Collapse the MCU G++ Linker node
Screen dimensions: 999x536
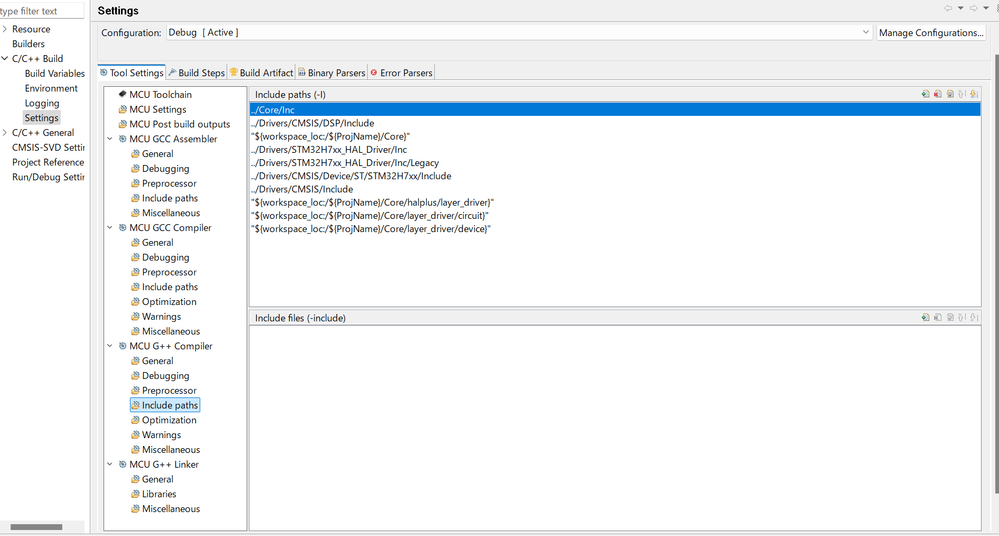(110, 465)
